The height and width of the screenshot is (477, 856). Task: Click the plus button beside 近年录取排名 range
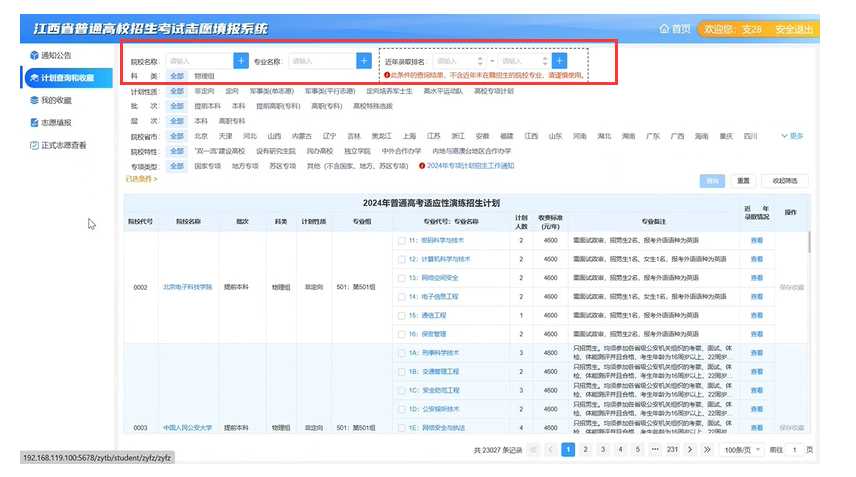tap(559, 61)
